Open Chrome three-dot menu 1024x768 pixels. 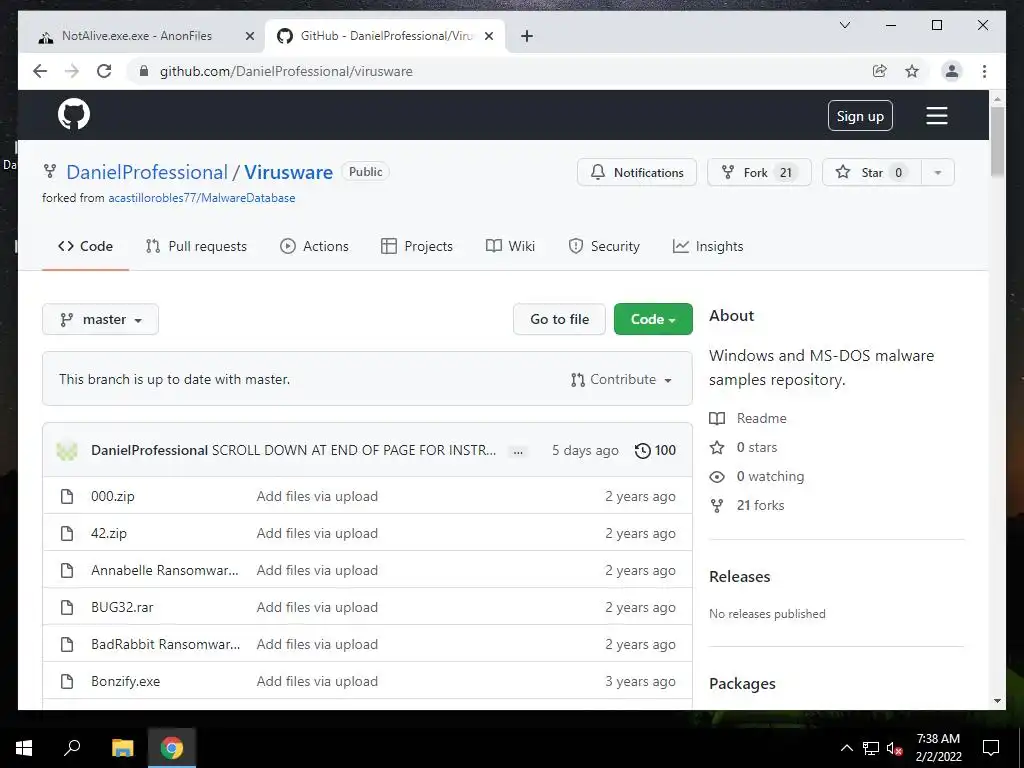pos(984,71)
